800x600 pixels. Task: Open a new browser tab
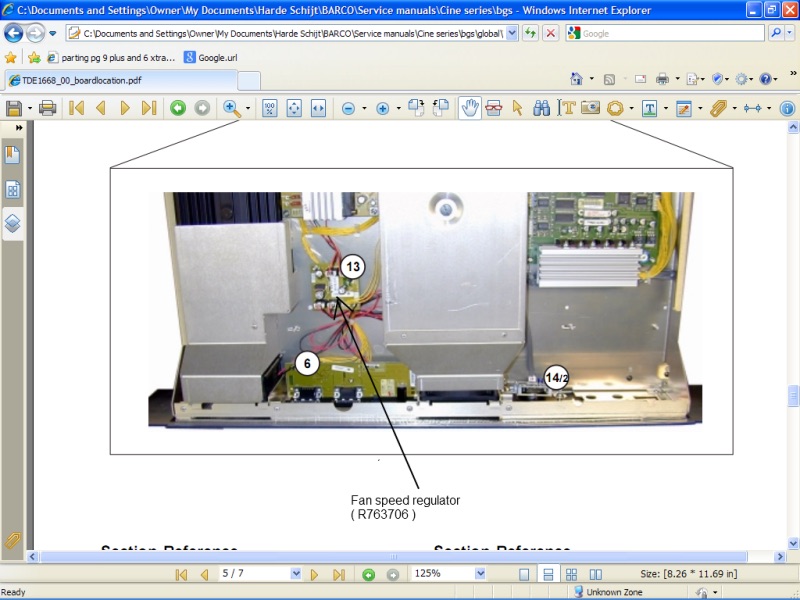click(x=249, y=81)
